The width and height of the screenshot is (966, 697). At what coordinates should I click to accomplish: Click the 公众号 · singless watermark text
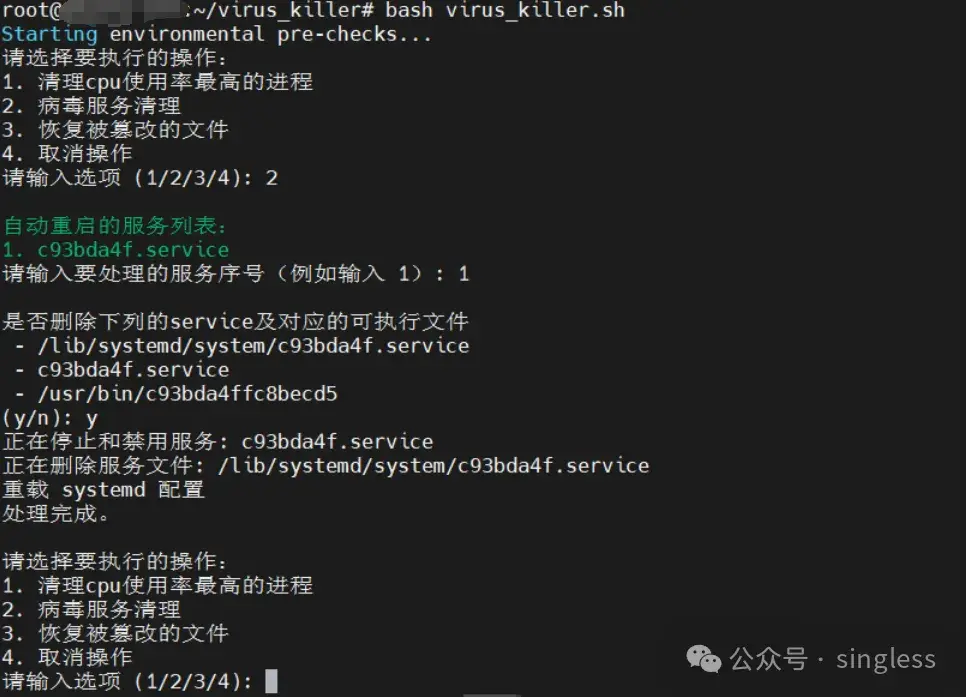pos(833,659)
